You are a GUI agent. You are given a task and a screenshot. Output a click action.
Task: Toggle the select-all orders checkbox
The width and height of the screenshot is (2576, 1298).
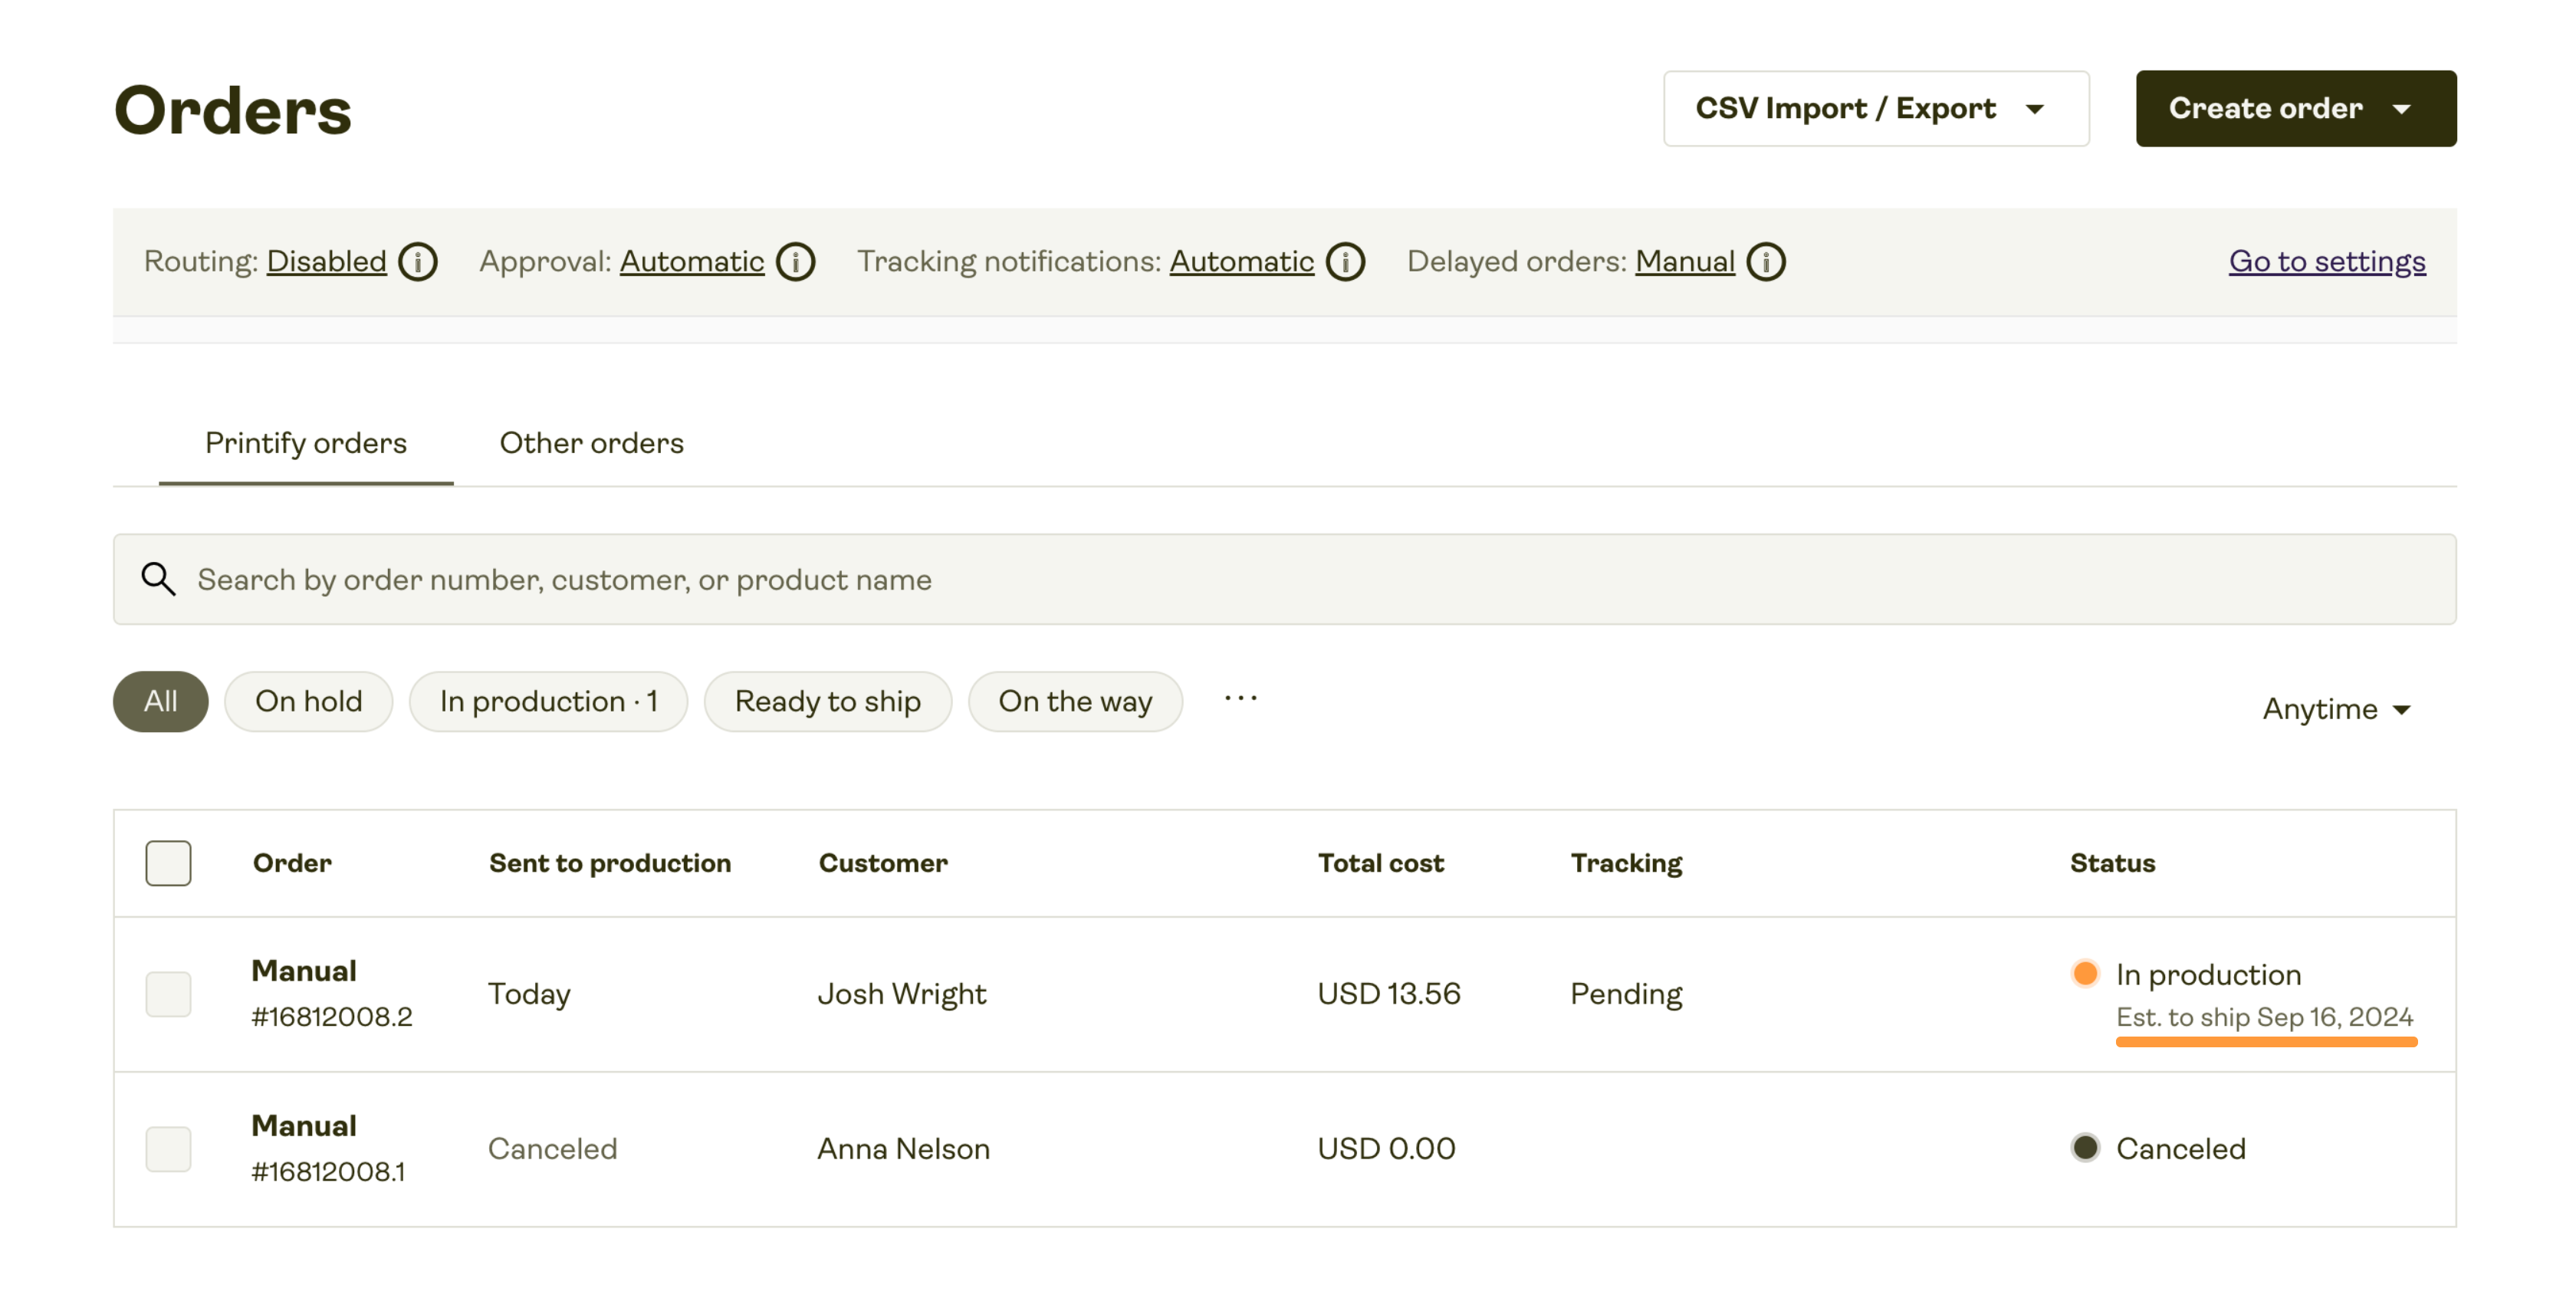[168, 862]
